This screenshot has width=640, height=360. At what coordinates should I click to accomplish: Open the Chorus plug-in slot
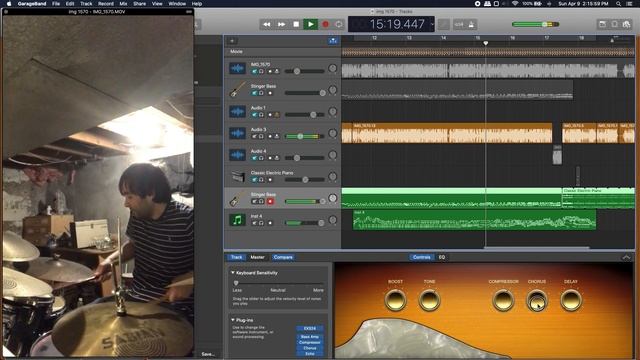[x=310, y=348]
